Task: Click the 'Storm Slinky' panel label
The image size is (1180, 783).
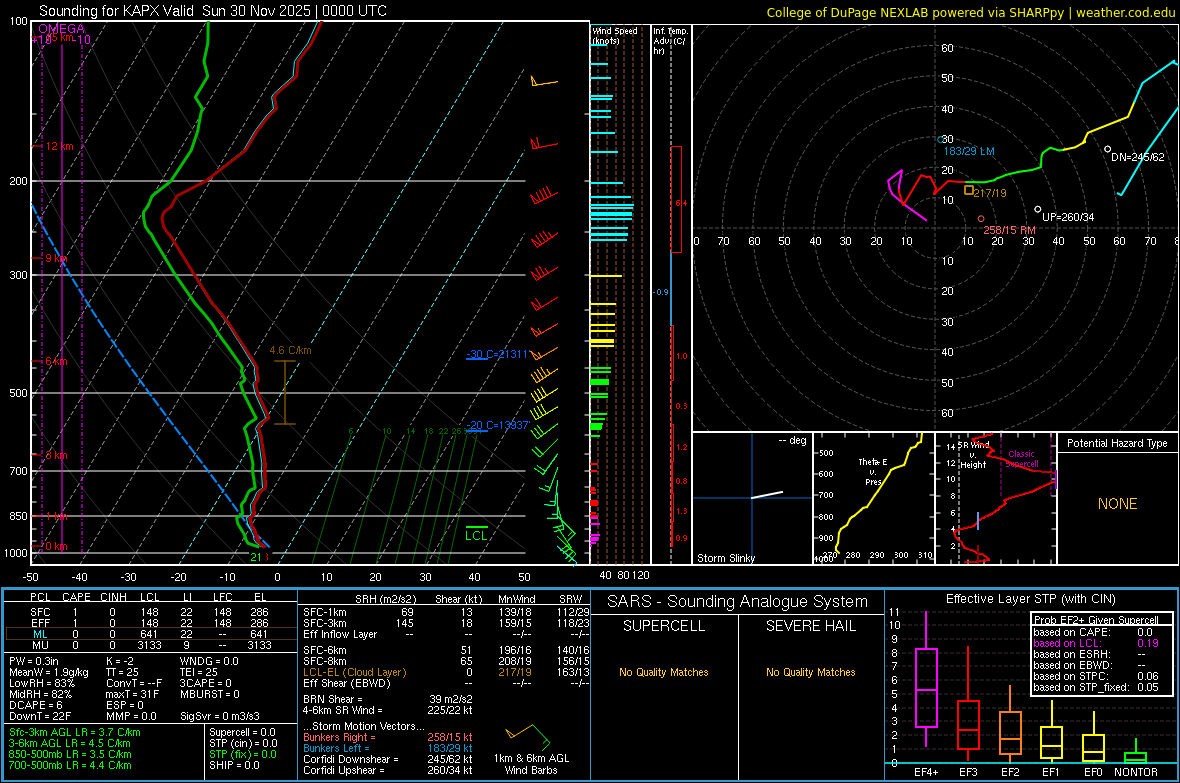Action: coord(725,558)
